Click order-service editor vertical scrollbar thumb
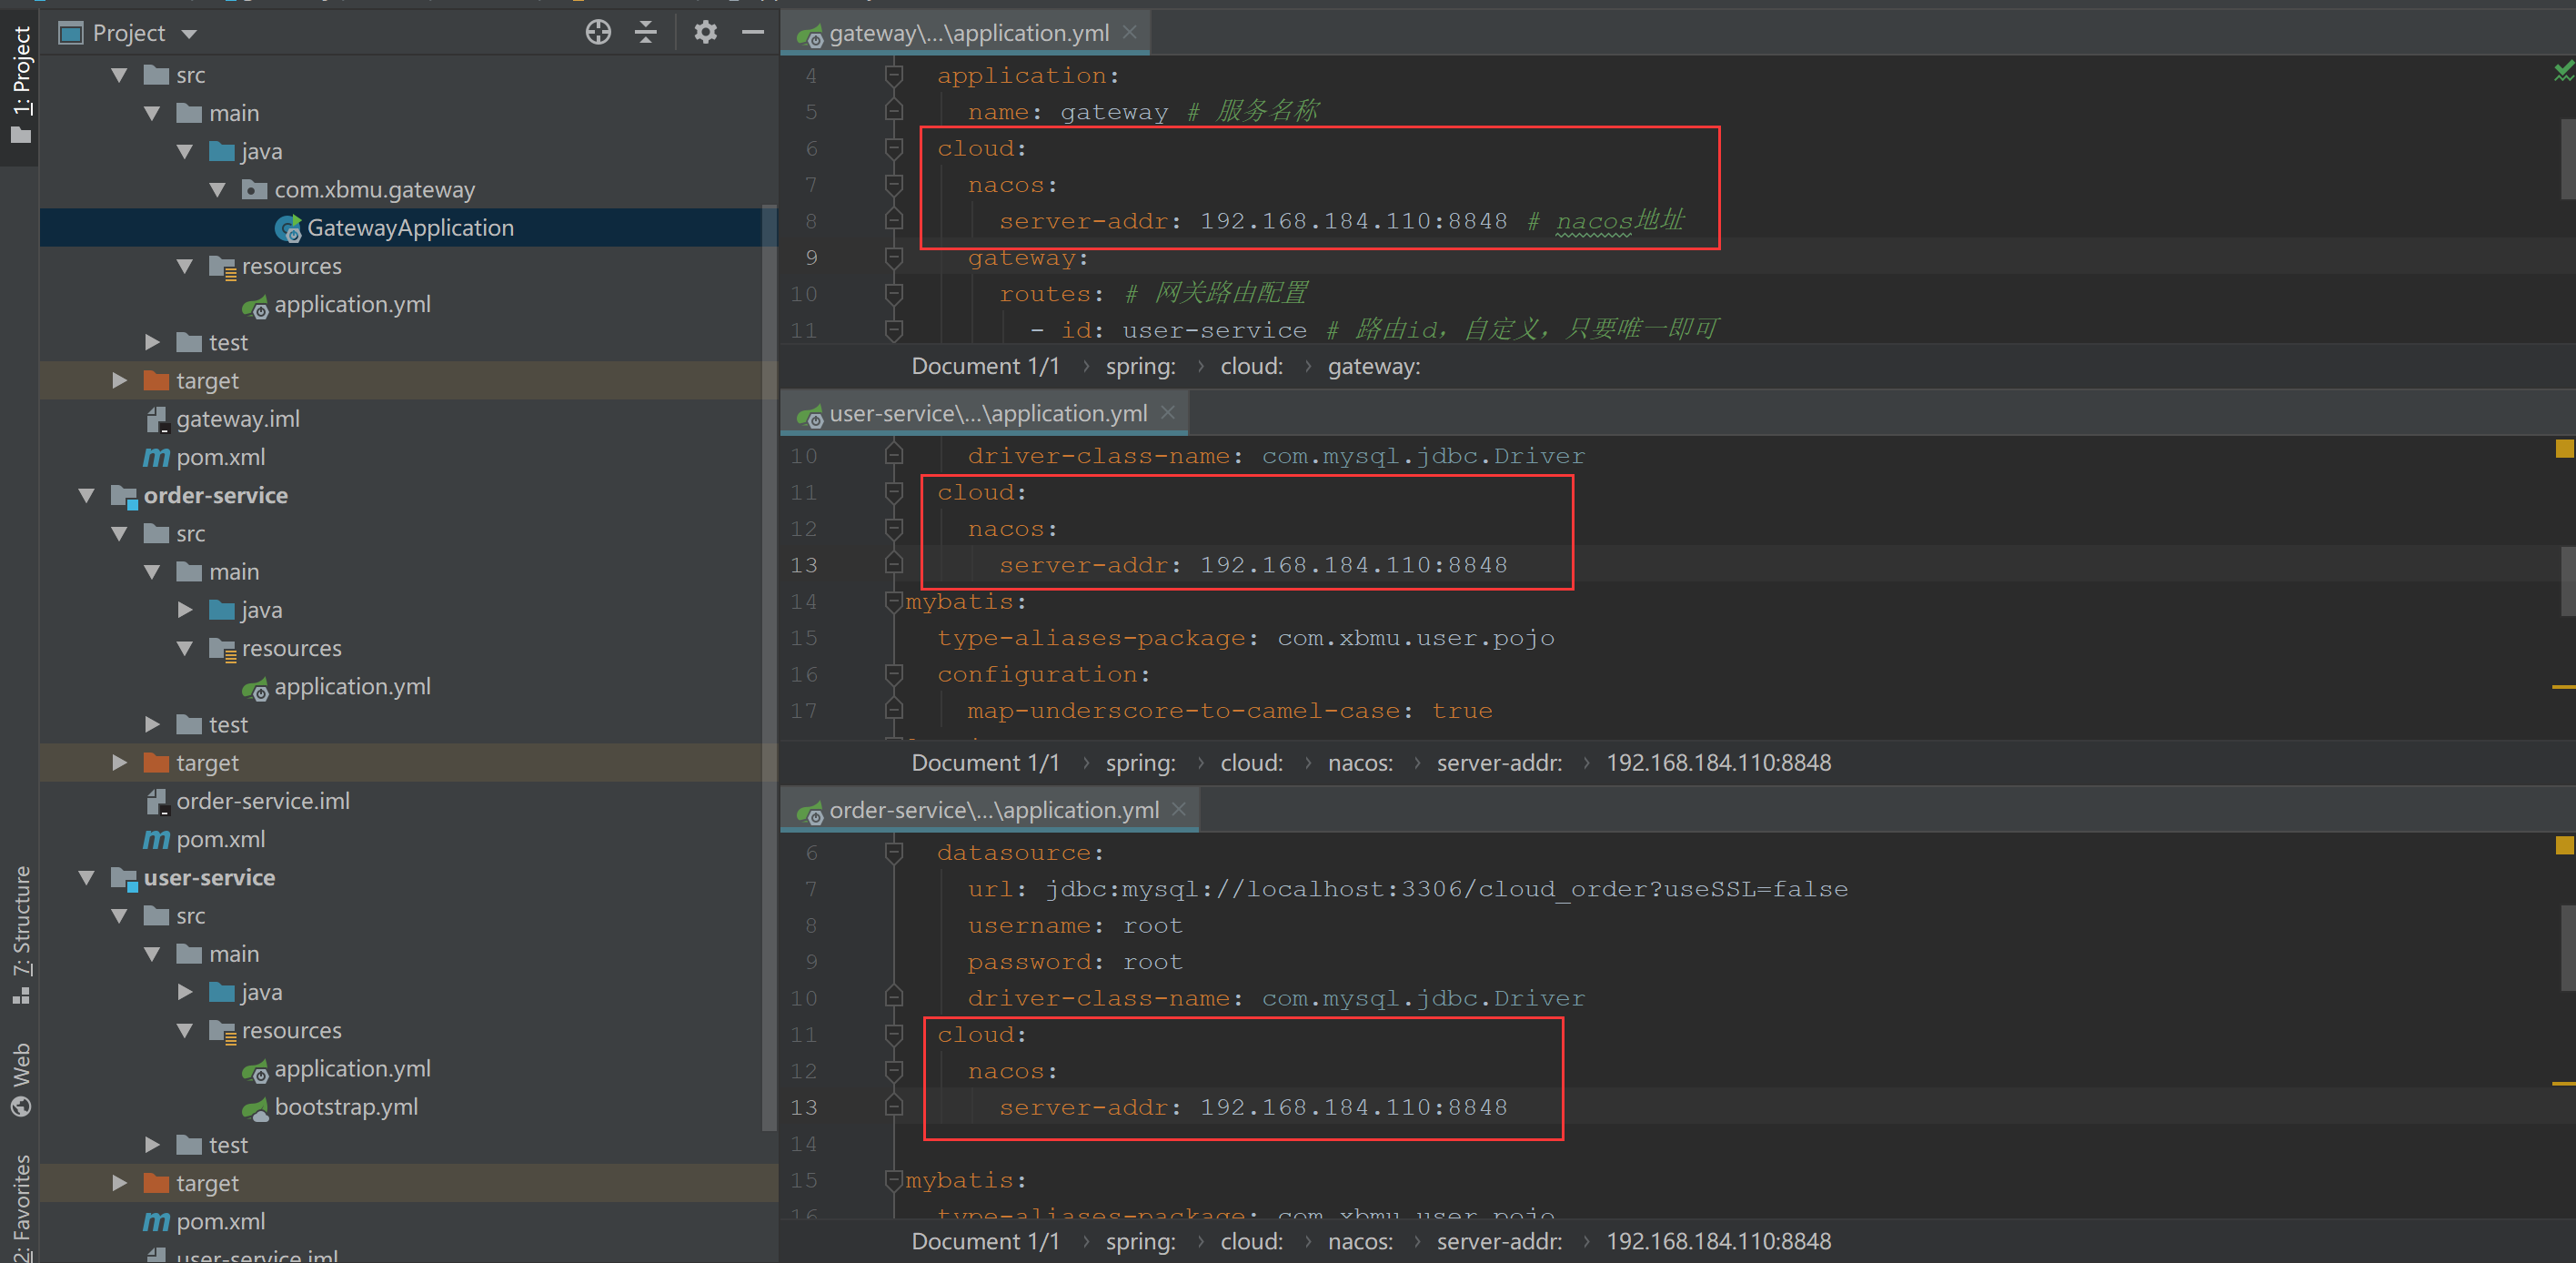The image size is (2576, 1263). point(2567,947)
